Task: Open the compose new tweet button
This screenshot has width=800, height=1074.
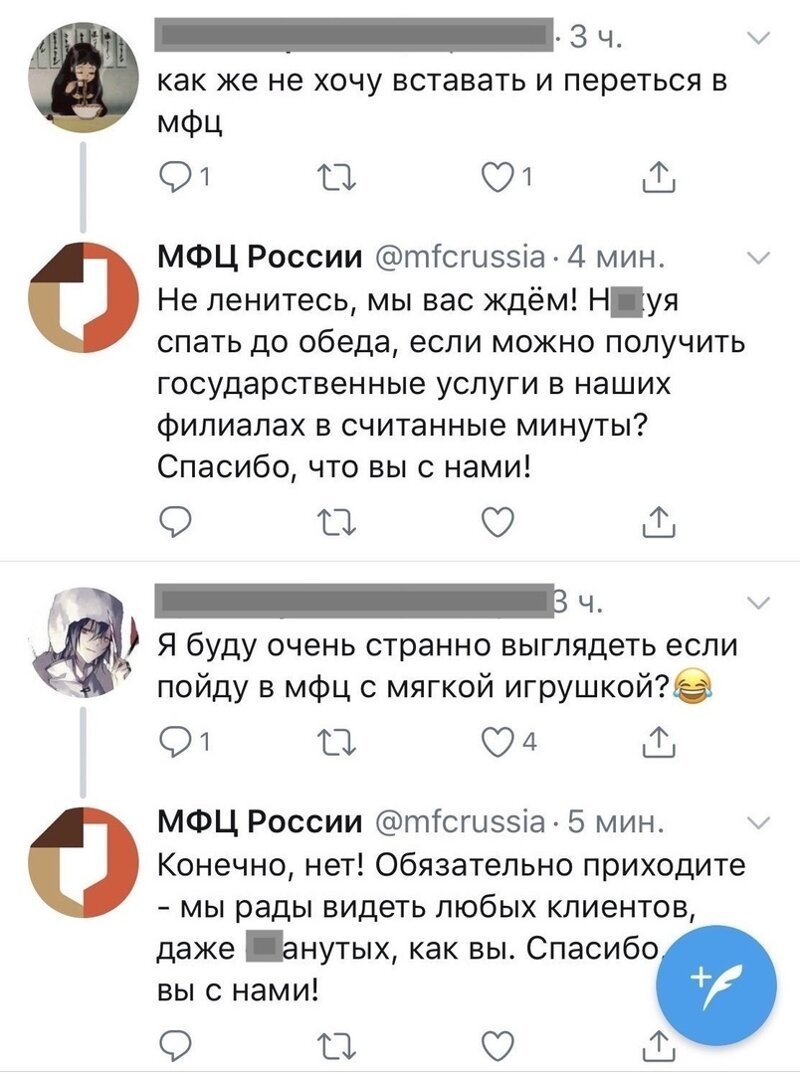Action: [716, 980]
